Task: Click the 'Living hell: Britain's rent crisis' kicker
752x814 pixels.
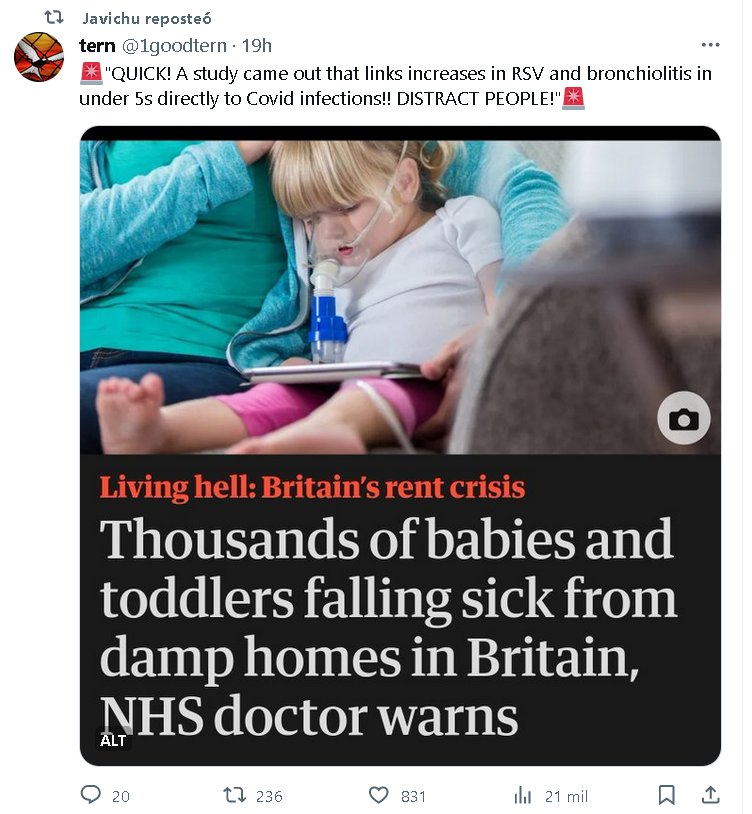Action: (312, 487)
